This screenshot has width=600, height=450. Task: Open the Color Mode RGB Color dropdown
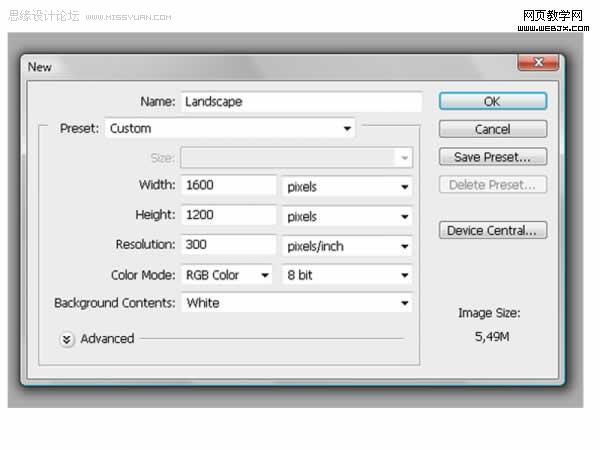click(227, 275)
